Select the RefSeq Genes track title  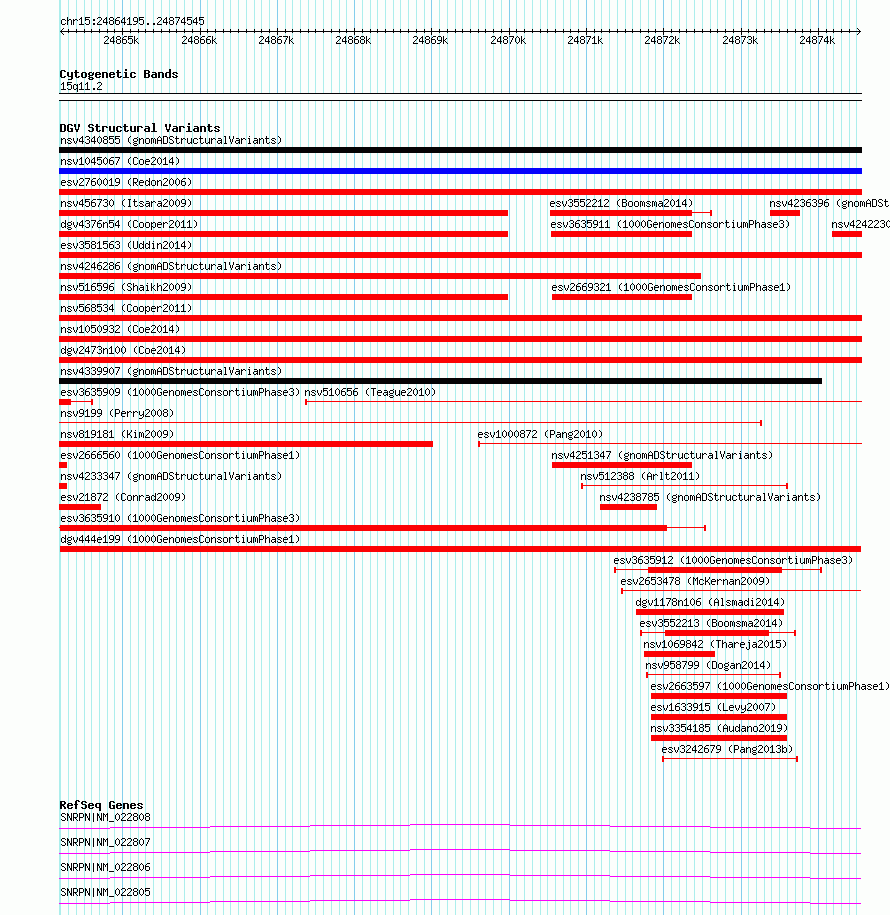(102, 805)
